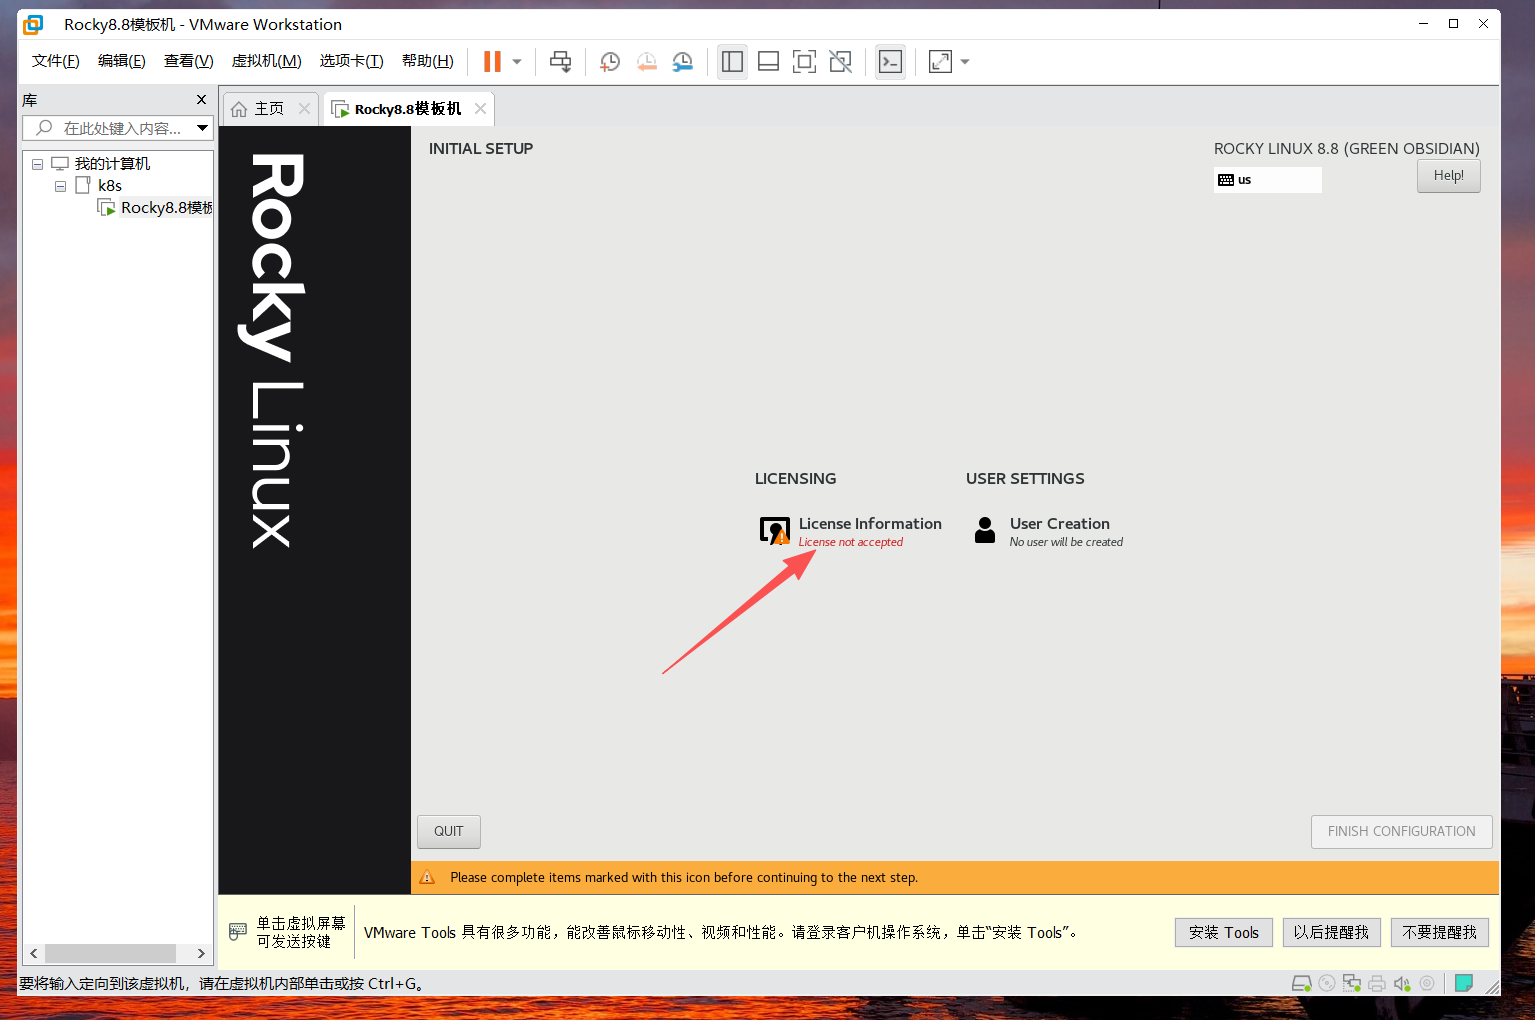Image resolution: width=1535 pixels, height=1020 pixels.
Task: Click the CD/DVD drive status icon
Action: [x=1327, y=983]
